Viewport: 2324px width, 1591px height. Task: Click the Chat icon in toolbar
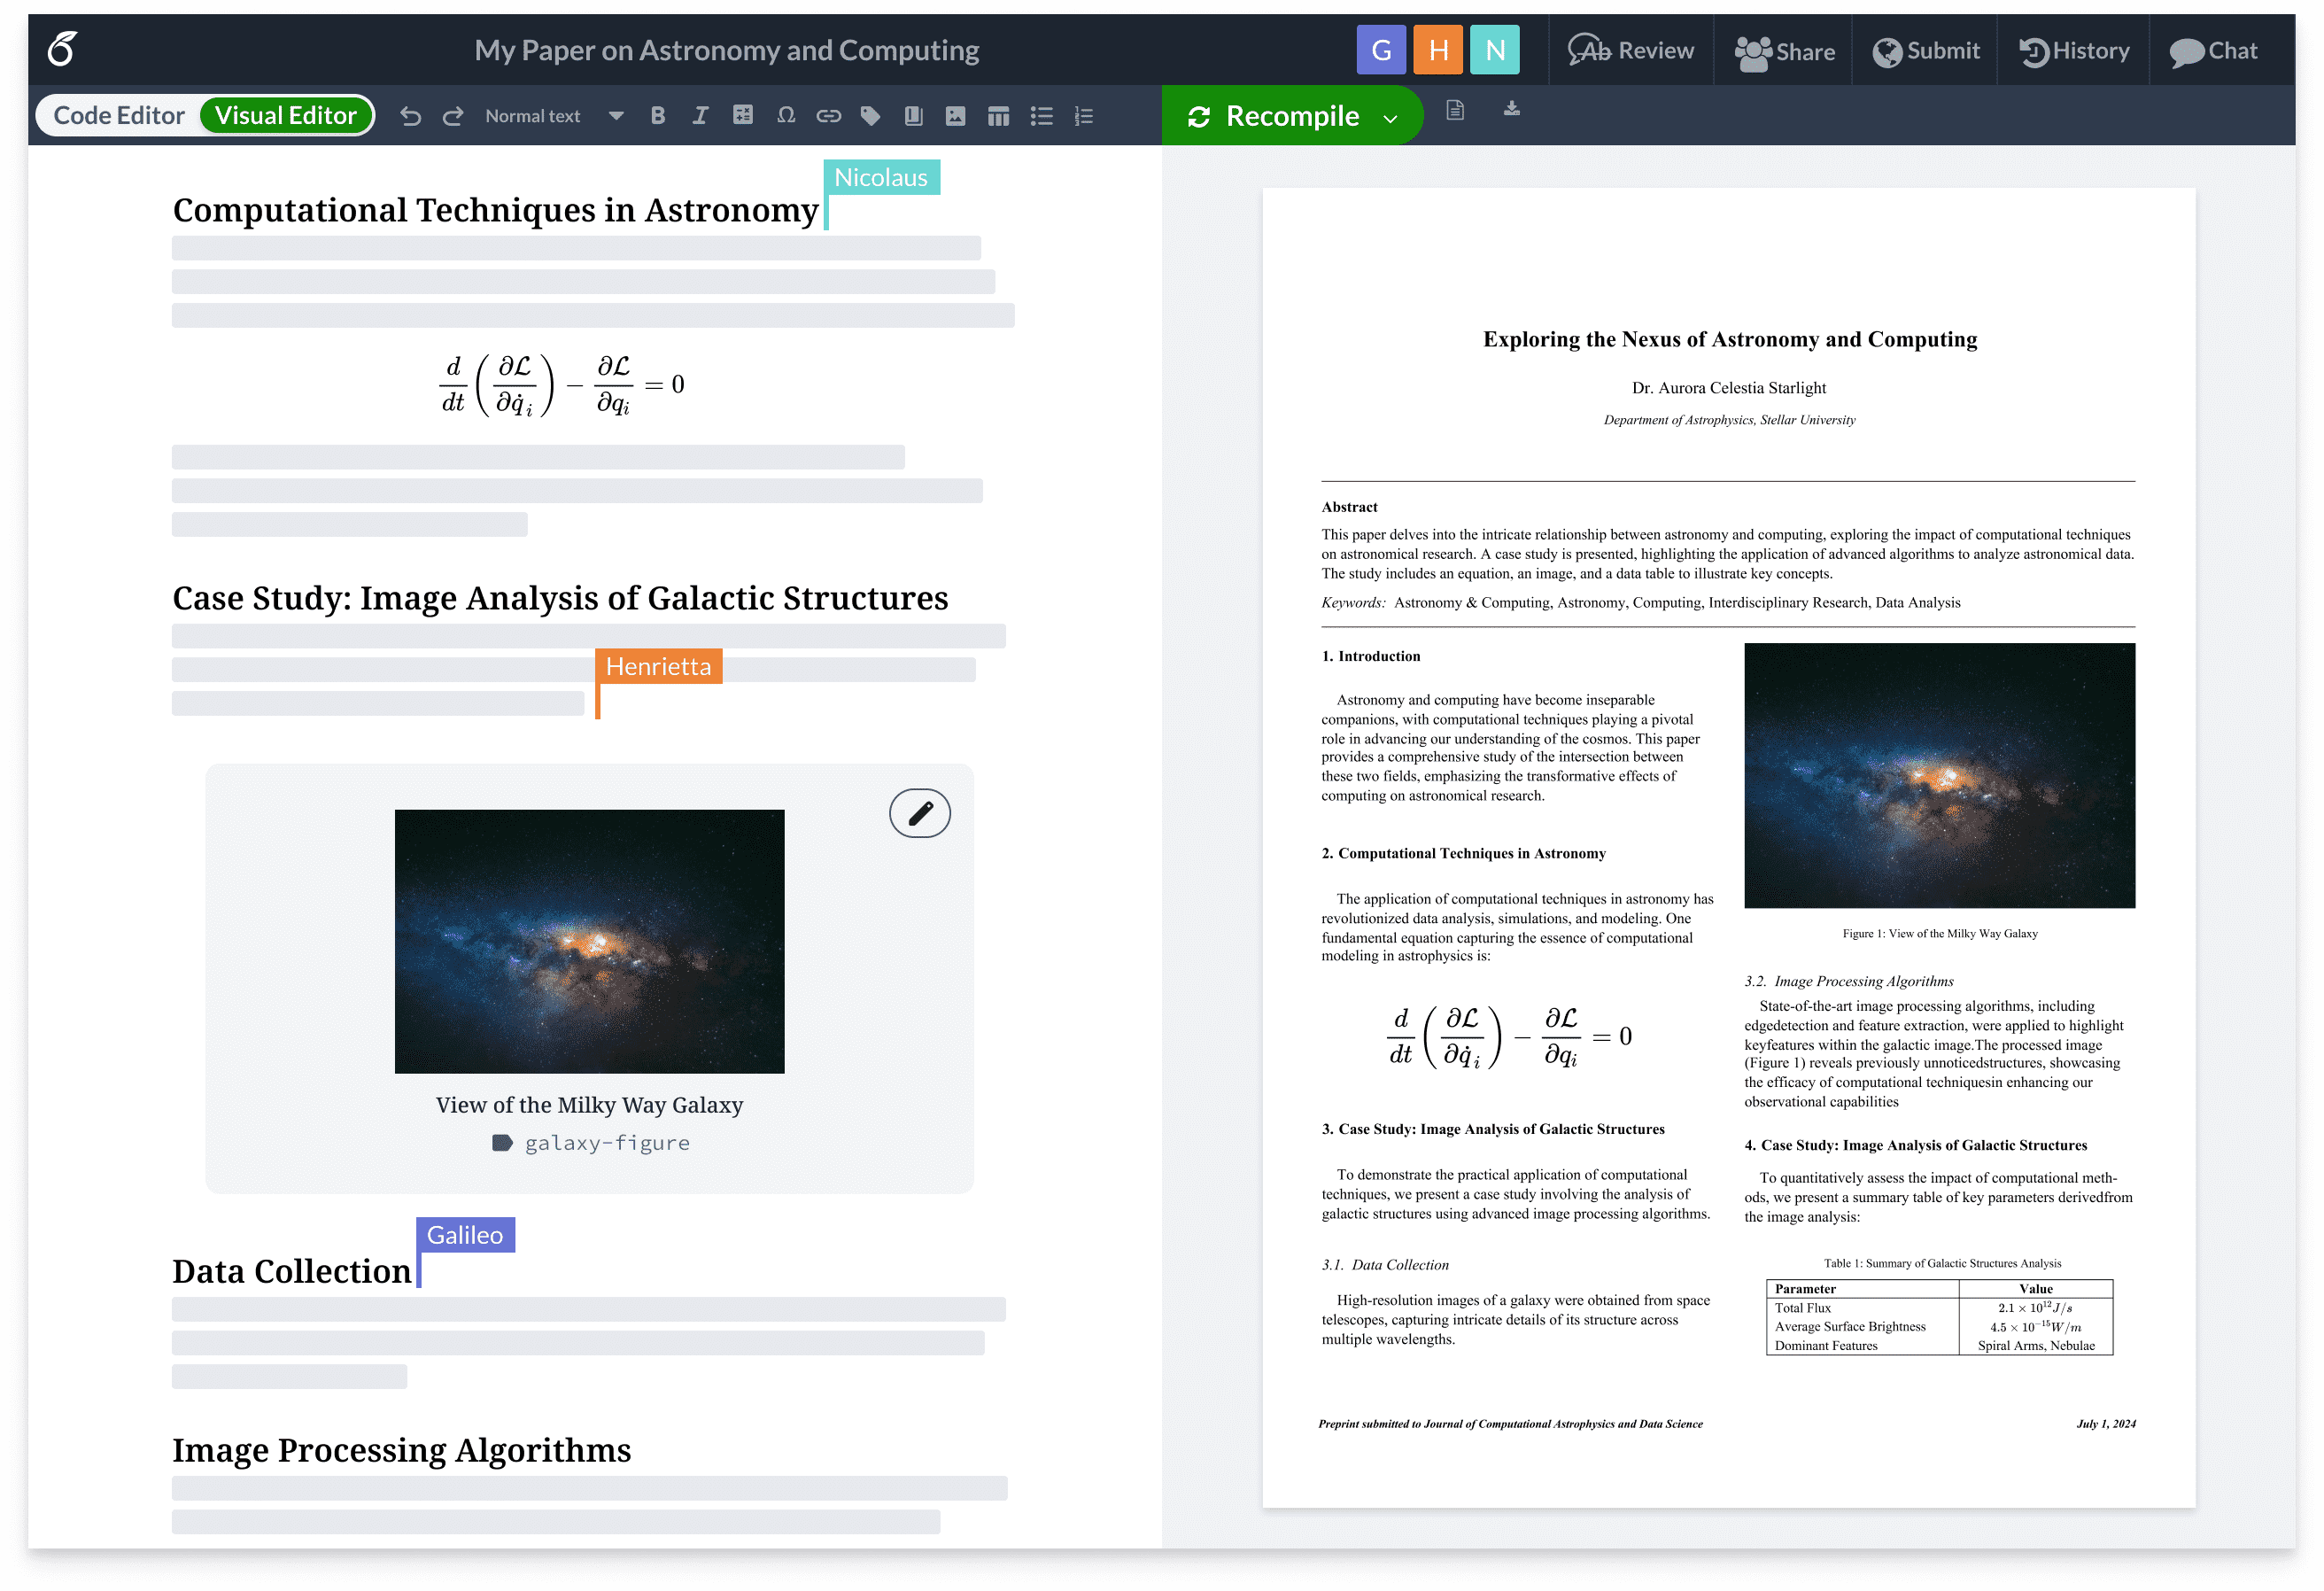point(2212,50)
